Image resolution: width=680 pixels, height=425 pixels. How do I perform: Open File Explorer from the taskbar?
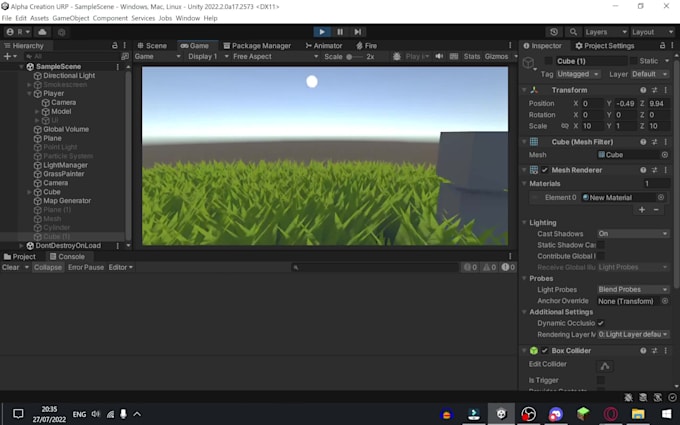(x=638, y=414)
